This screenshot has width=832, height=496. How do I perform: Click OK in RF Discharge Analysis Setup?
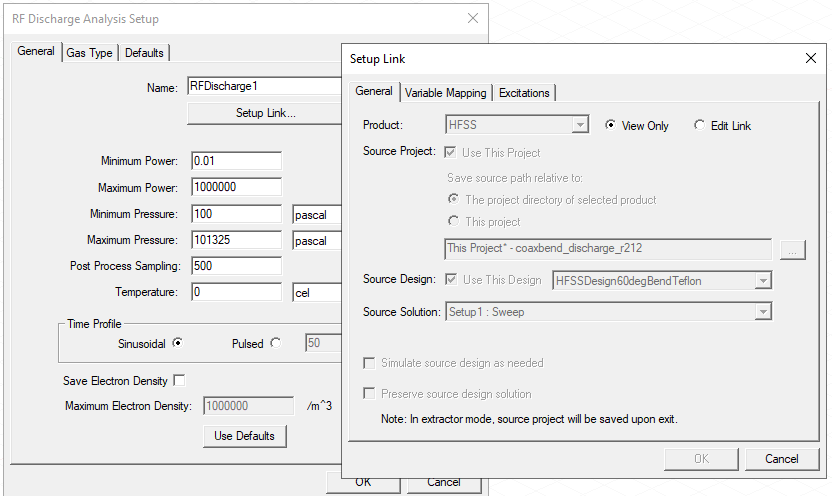pyautogui.click(x=363, y=482)
